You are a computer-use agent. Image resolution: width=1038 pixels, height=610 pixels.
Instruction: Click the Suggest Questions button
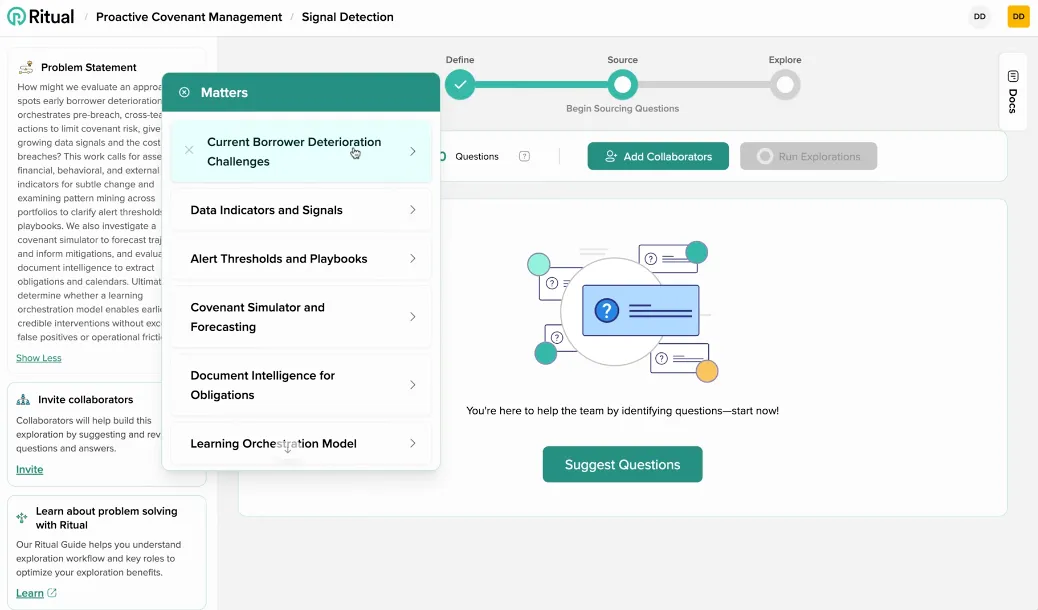click(622, 464)
